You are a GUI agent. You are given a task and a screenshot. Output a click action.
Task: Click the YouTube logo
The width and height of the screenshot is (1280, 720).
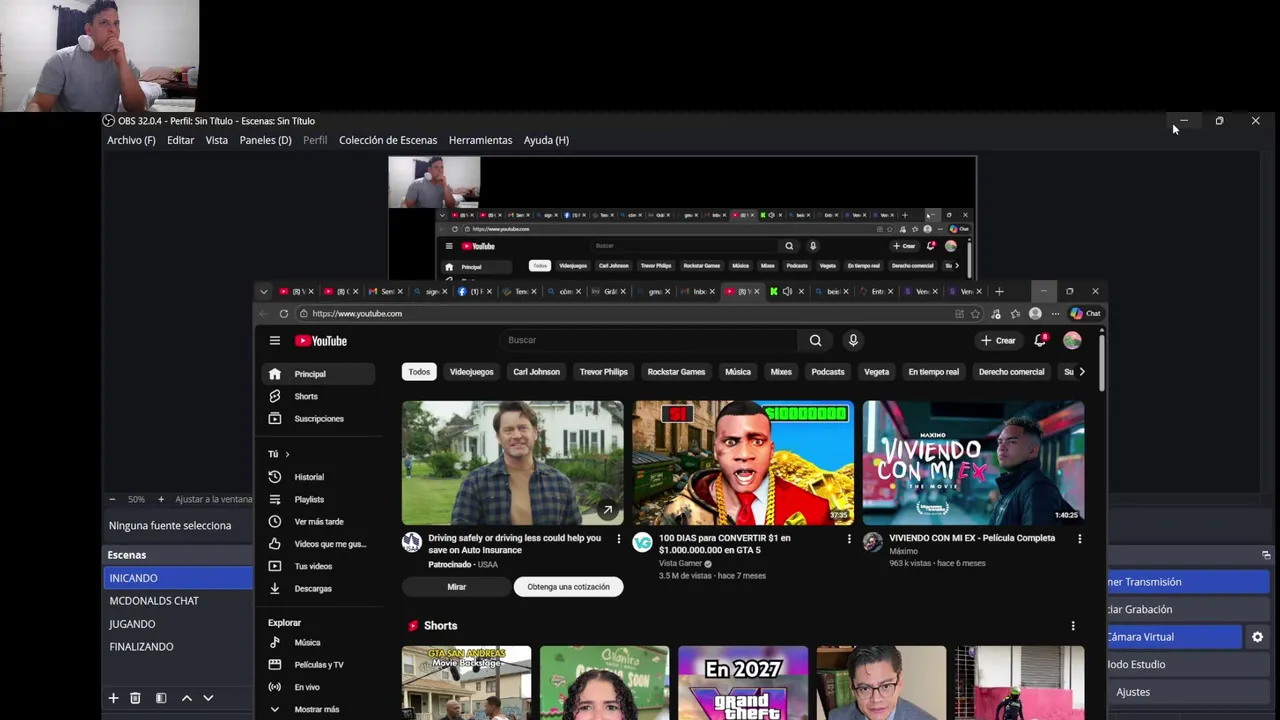click(321, 341)
